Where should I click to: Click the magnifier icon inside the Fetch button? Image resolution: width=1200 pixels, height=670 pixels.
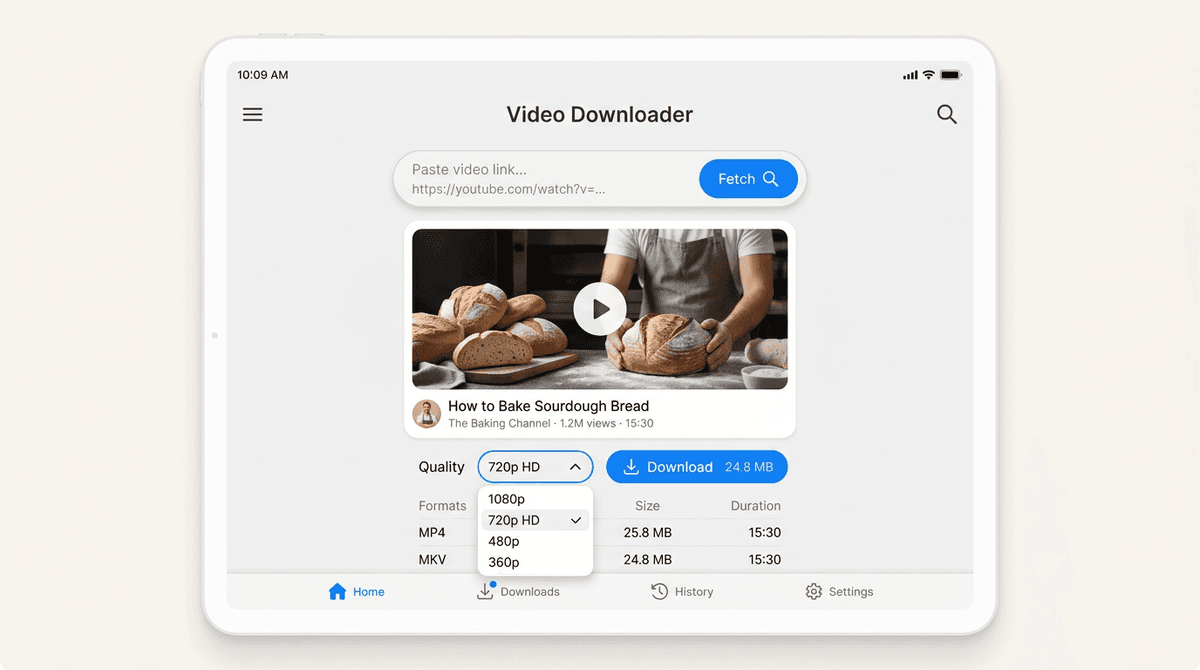point(770,178)
